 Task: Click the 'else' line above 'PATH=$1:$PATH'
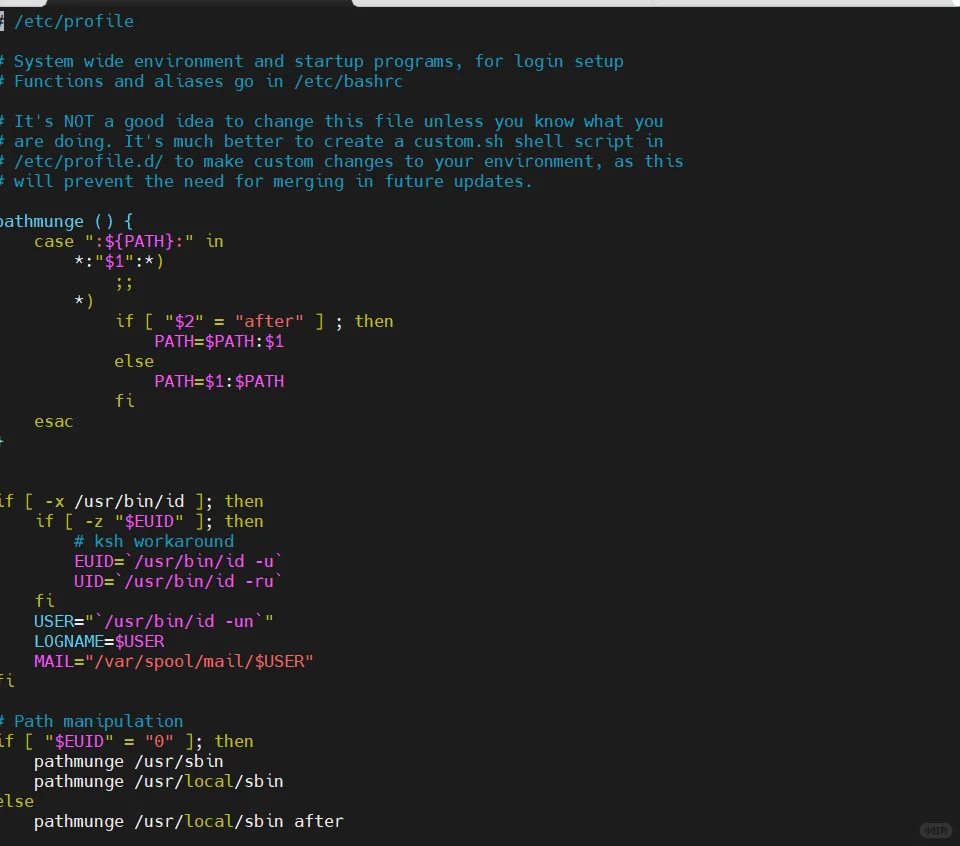click(x=134, y=361)
